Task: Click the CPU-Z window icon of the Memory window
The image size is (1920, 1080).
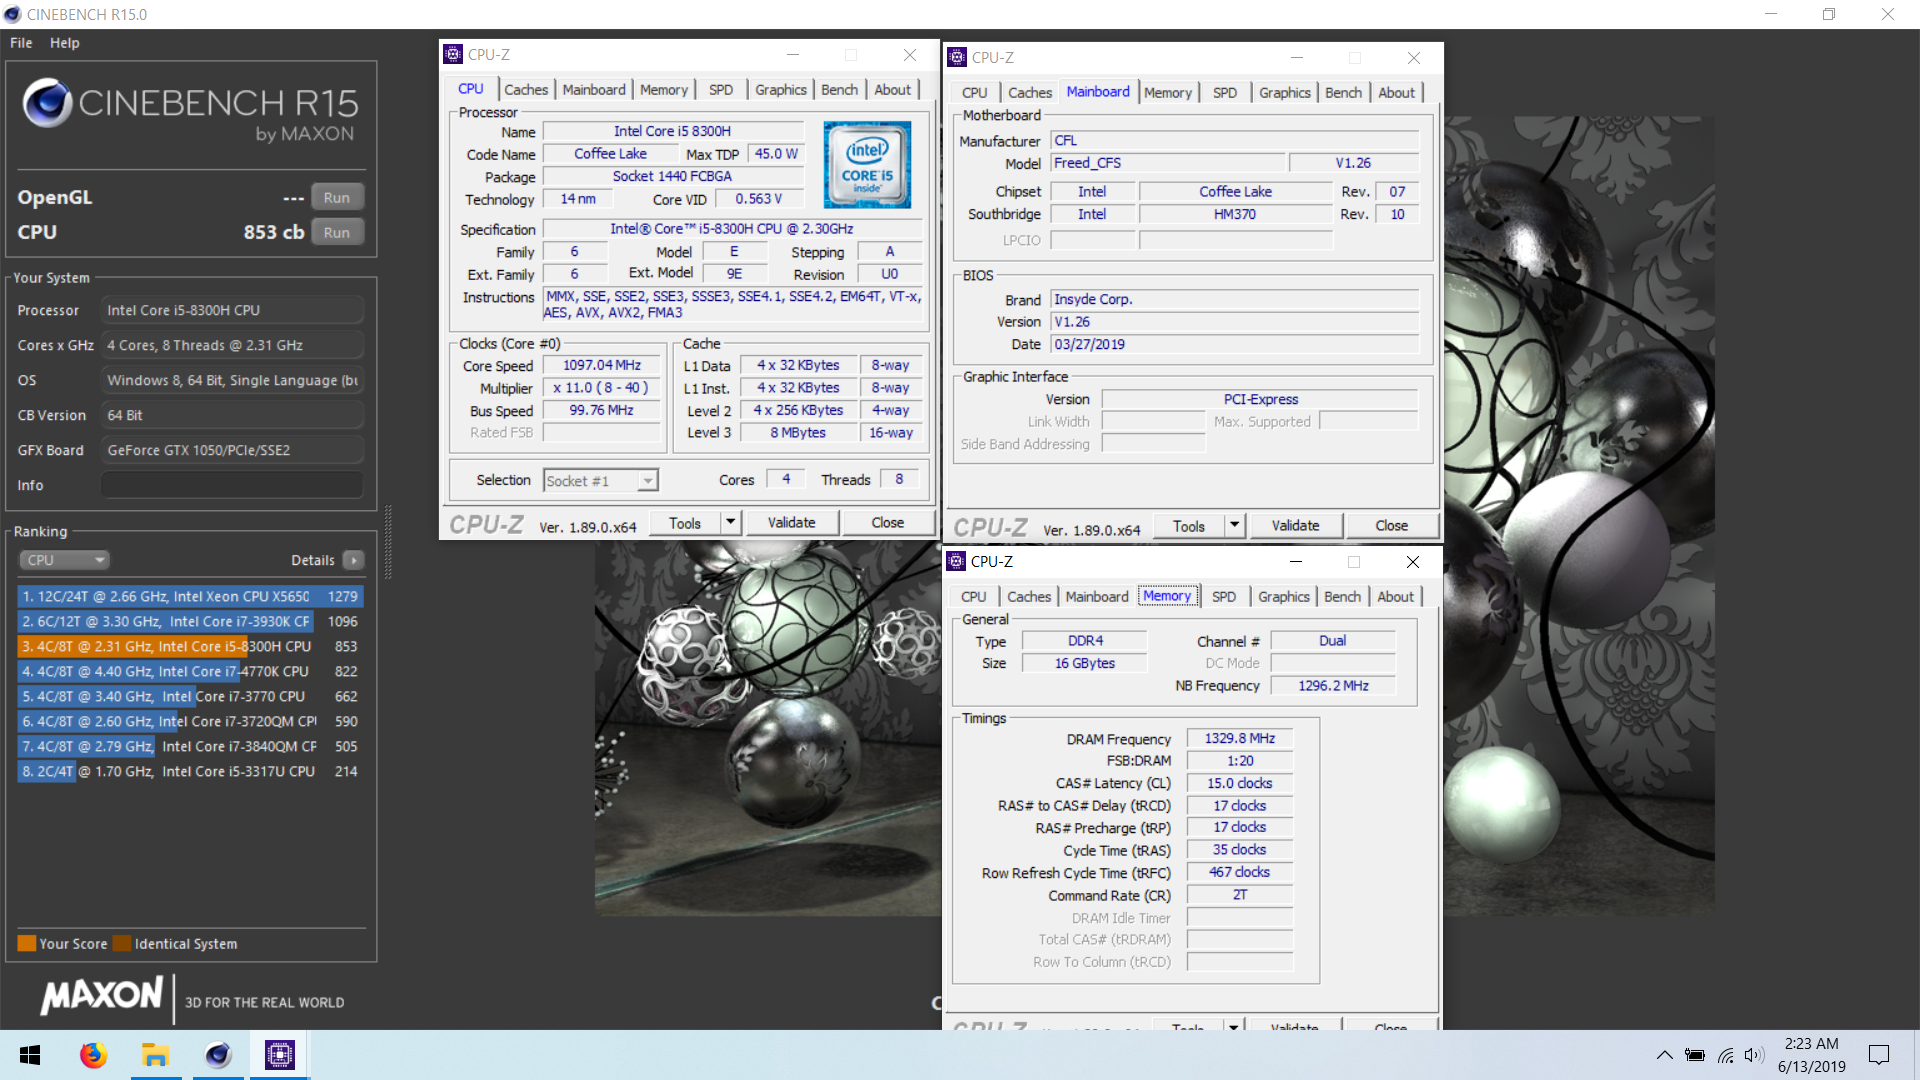Action: (x=957, y=561)
